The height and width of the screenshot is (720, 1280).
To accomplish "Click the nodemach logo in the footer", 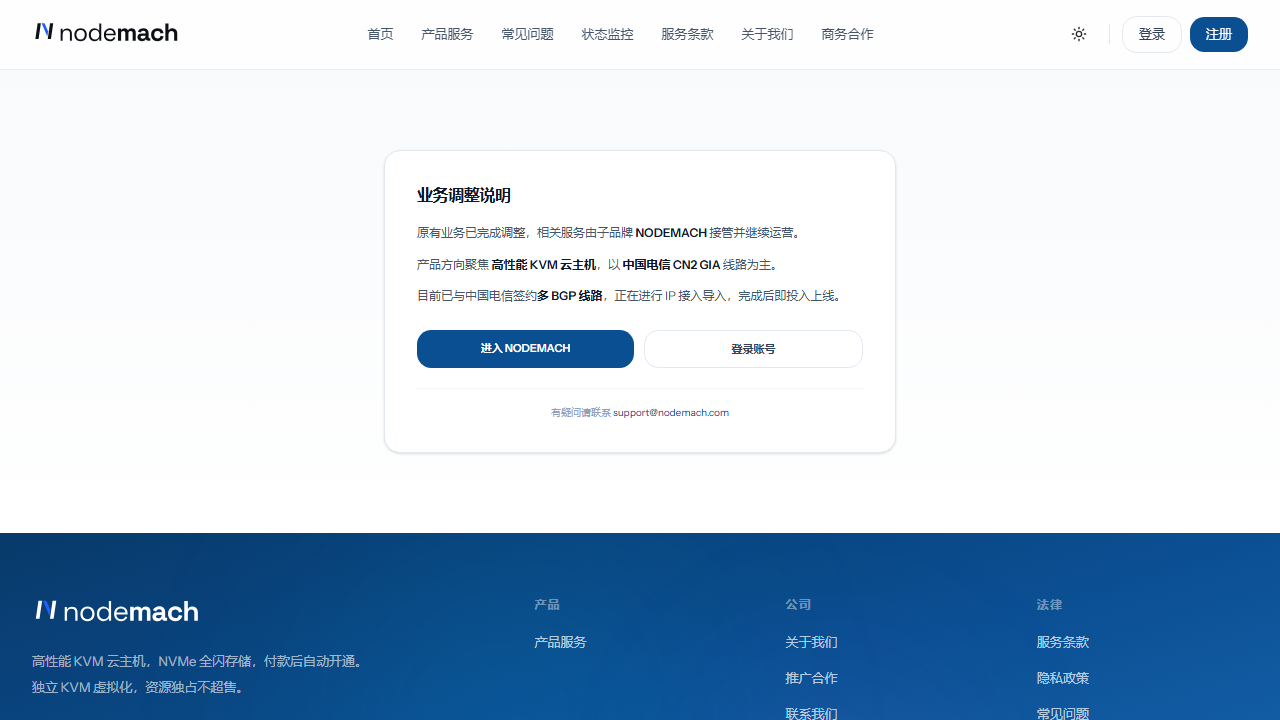I will [117, 611].
